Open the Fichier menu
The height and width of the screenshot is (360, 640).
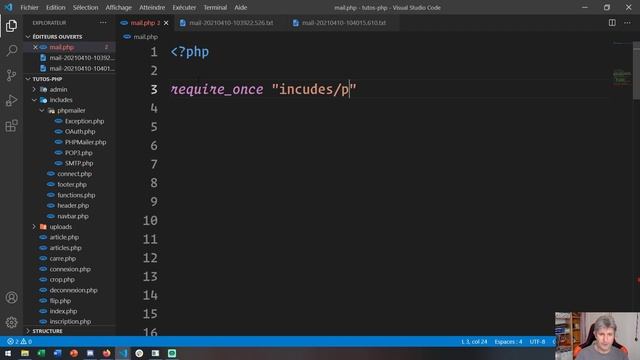[x=29, y=7]
